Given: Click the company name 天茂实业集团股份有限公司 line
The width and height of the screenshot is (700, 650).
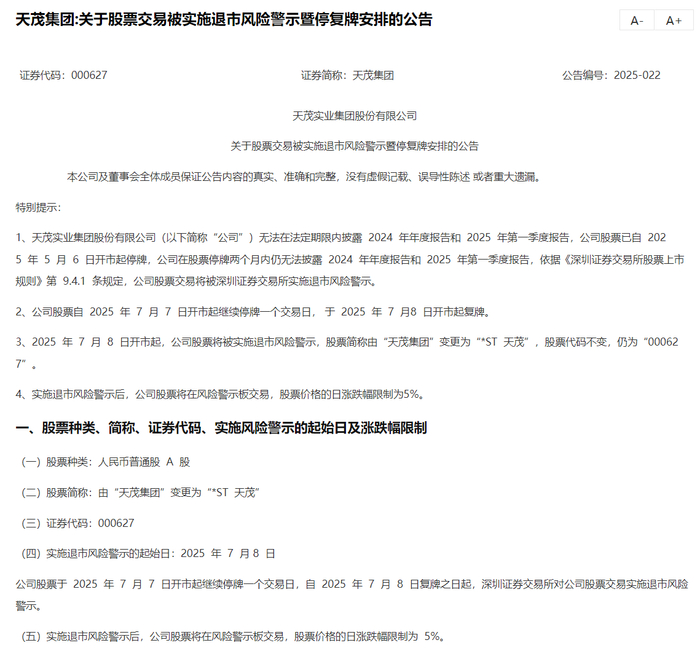Looking at the screenshot, I should pos(354,116).
